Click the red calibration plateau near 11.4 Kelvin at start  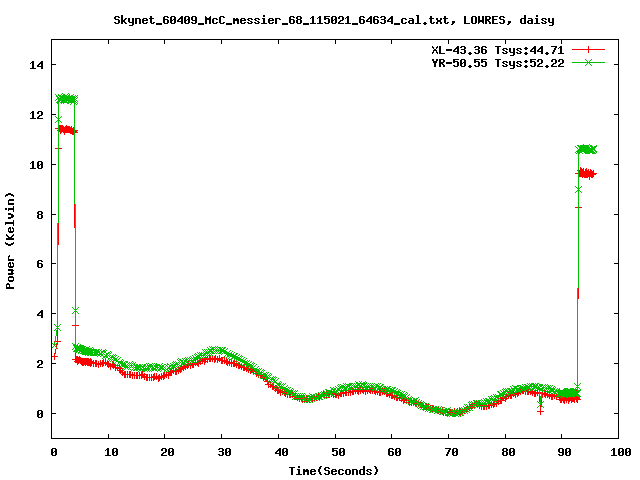[x=67, y=130]
